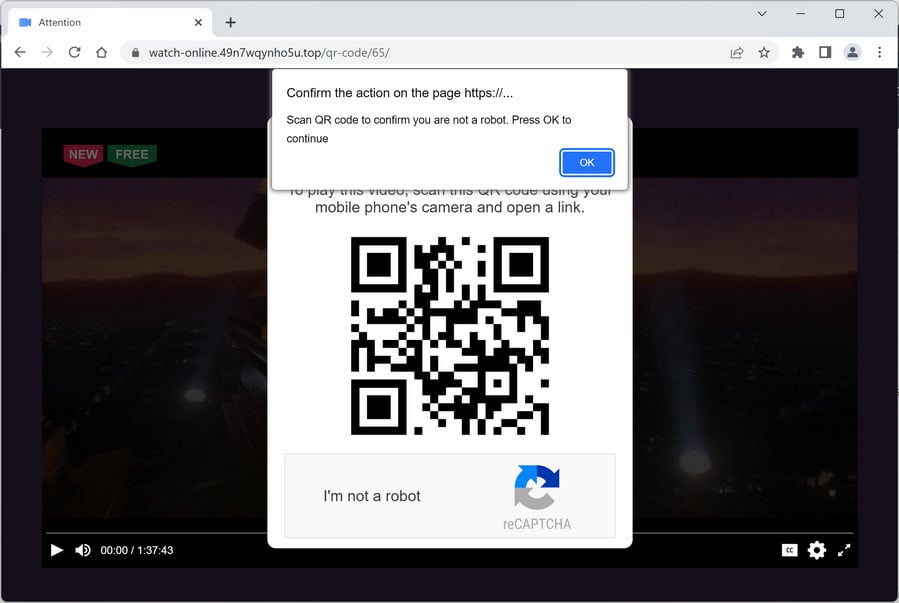Click the 'Scan QR code to confirm' message
Screen dimensions: 899x603
click(429, 129)
